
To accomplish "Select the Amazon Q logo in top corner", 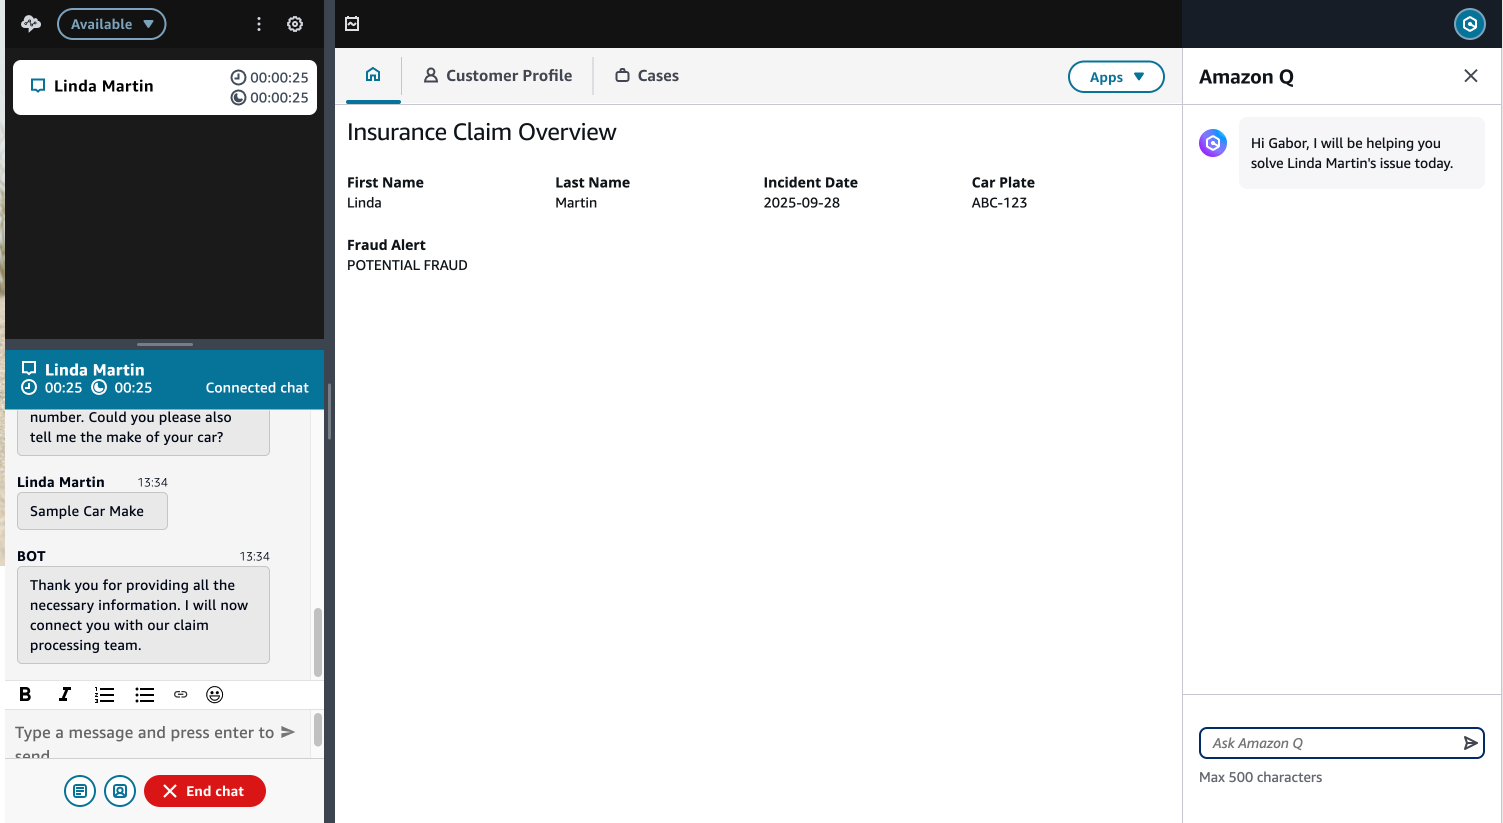I will (x=1469, y=23).
